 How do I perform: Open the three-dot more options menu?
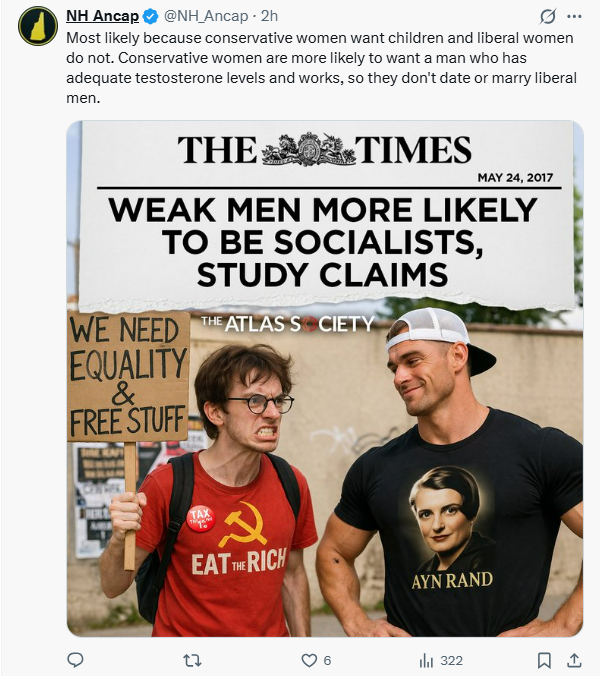[x=574, y=16]
